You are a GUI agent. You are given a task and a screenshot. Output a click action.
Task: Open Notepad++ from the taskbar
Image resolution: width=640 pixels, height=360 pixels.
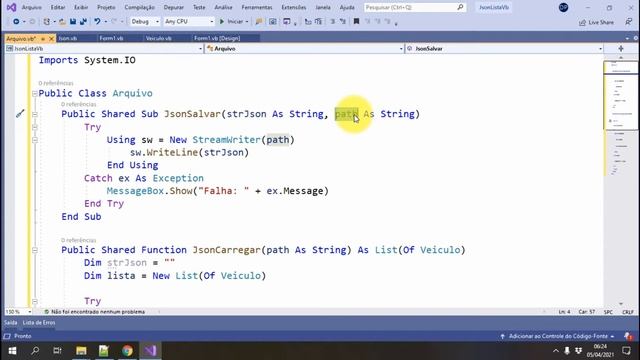tap(104, 351)
